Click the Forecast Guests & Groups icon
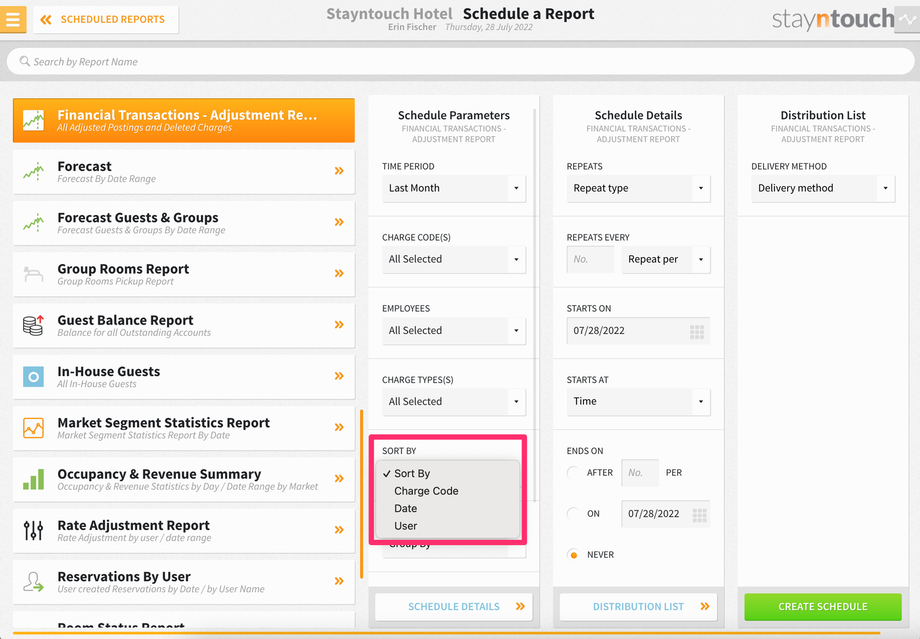The image size is (920, 639). point(33,222)
